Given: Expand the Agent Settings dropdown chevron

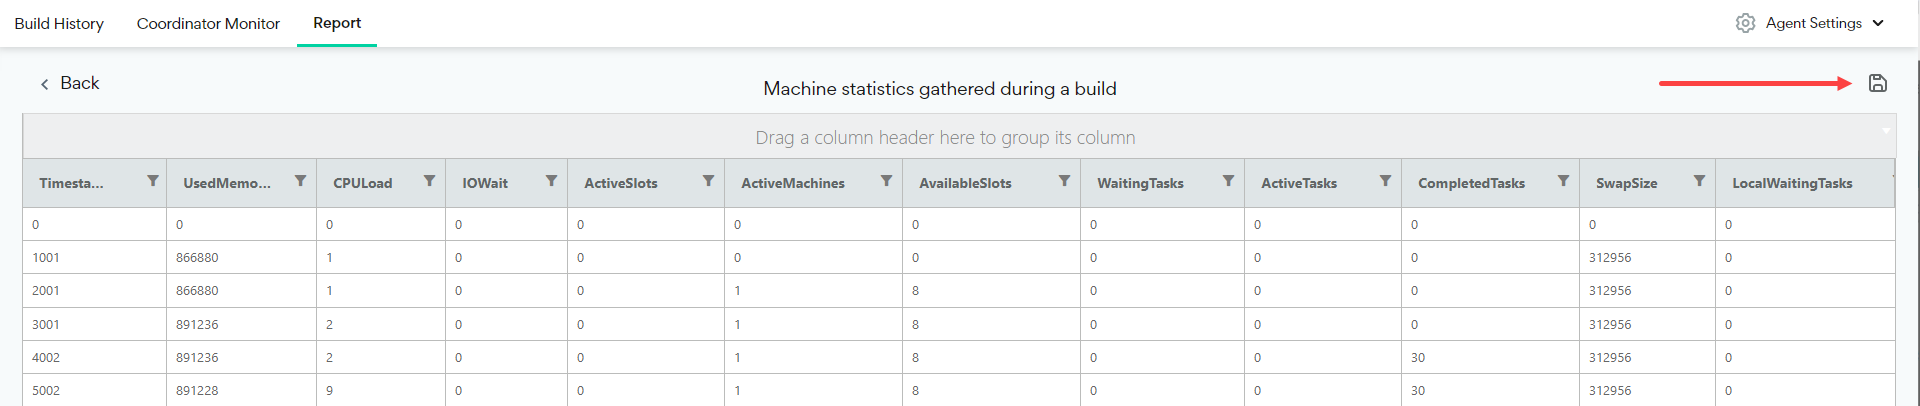Looking at the screenshot, I should click(1878, 23).
